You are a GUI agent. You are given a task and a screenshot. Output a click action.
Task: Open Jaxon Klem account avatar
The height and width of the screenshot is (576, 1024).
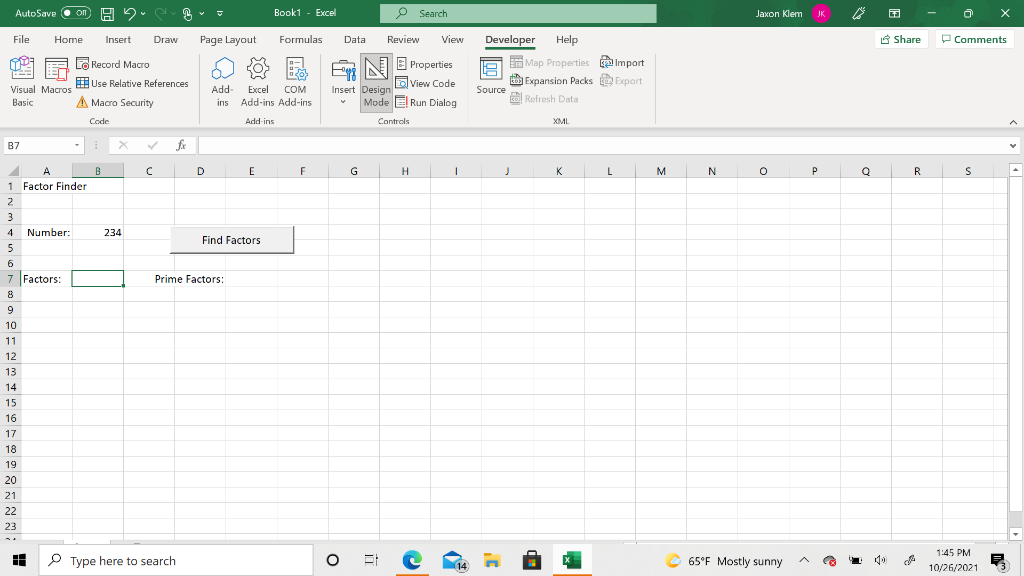821,13
